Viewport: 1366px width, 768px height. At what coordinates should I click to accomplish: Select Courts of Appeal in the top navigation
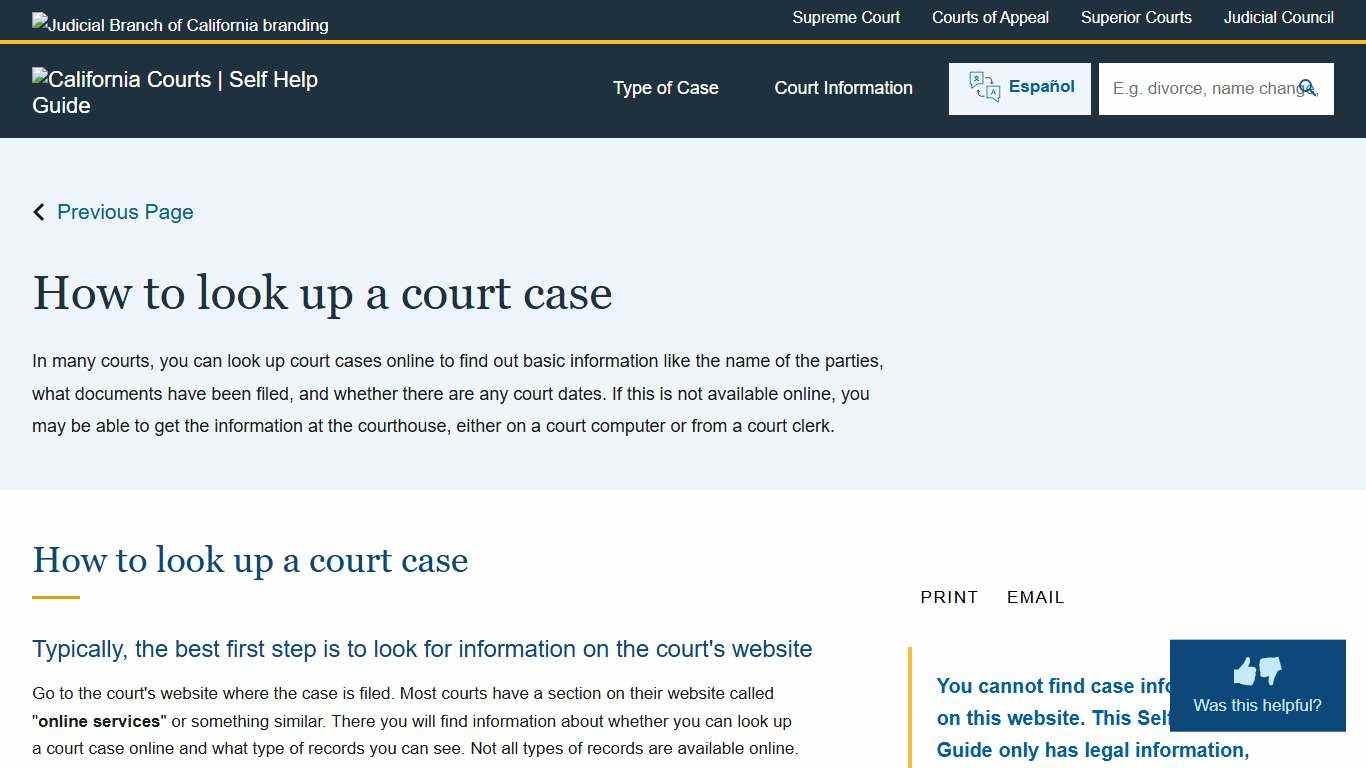pyautogui.click(x=990, y=17)
